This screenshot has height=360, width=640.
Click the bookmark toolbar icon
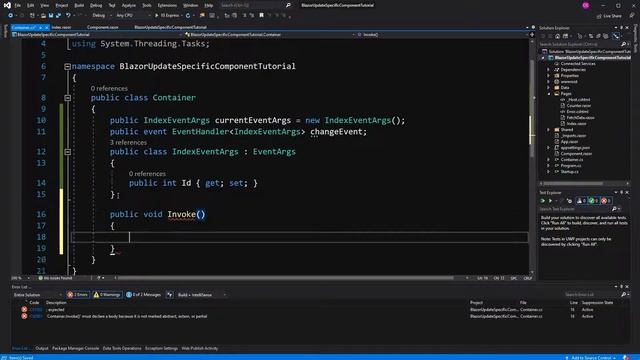point(262,16)
